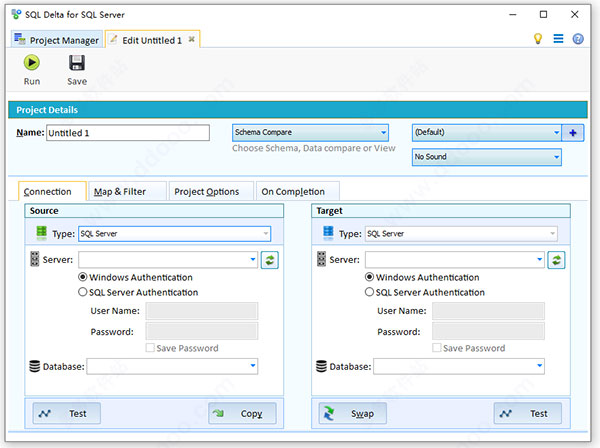This screenshot has width=600, height=448.
Task: Open the No Sound dropdown
Action: (487, 157)
